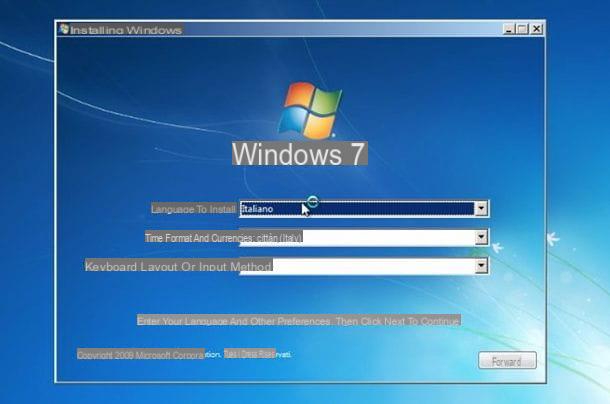The image size is (610, 404).
Task: Open the Keyboard Layout Or Input Method dropdown arrow
Action: click(481, 266)
